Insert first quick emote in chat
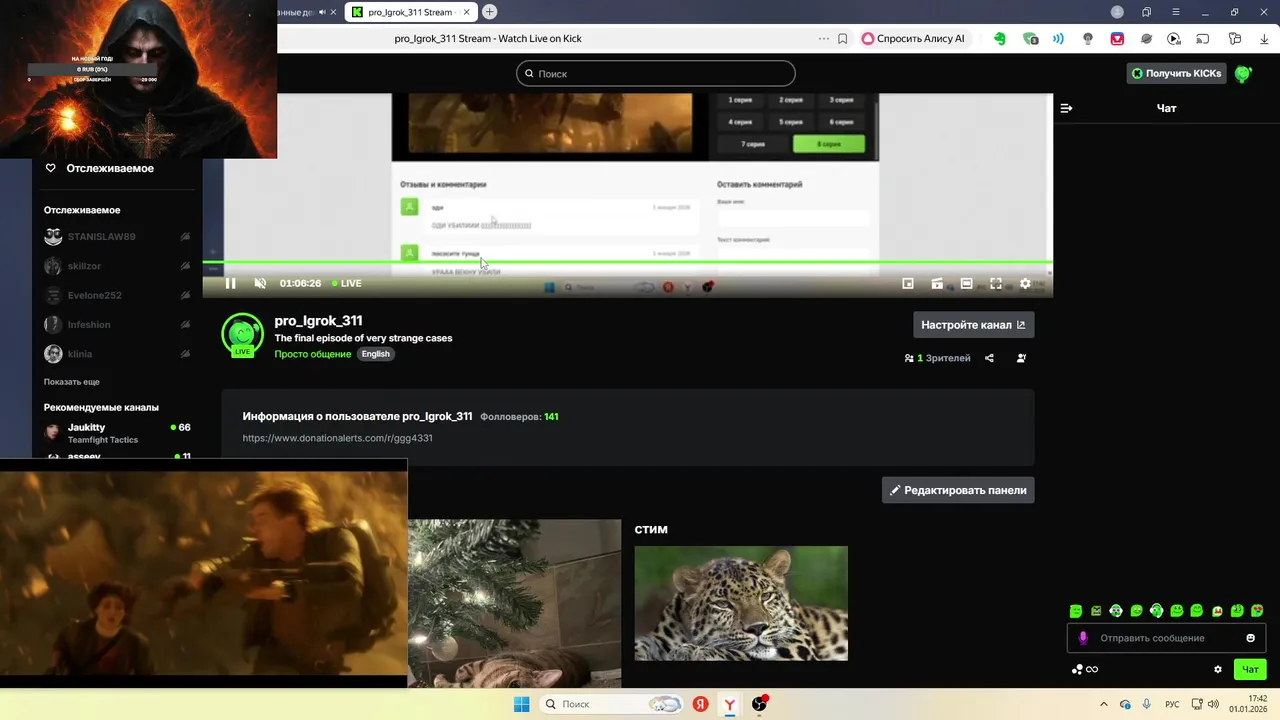 pos(1076,611)
